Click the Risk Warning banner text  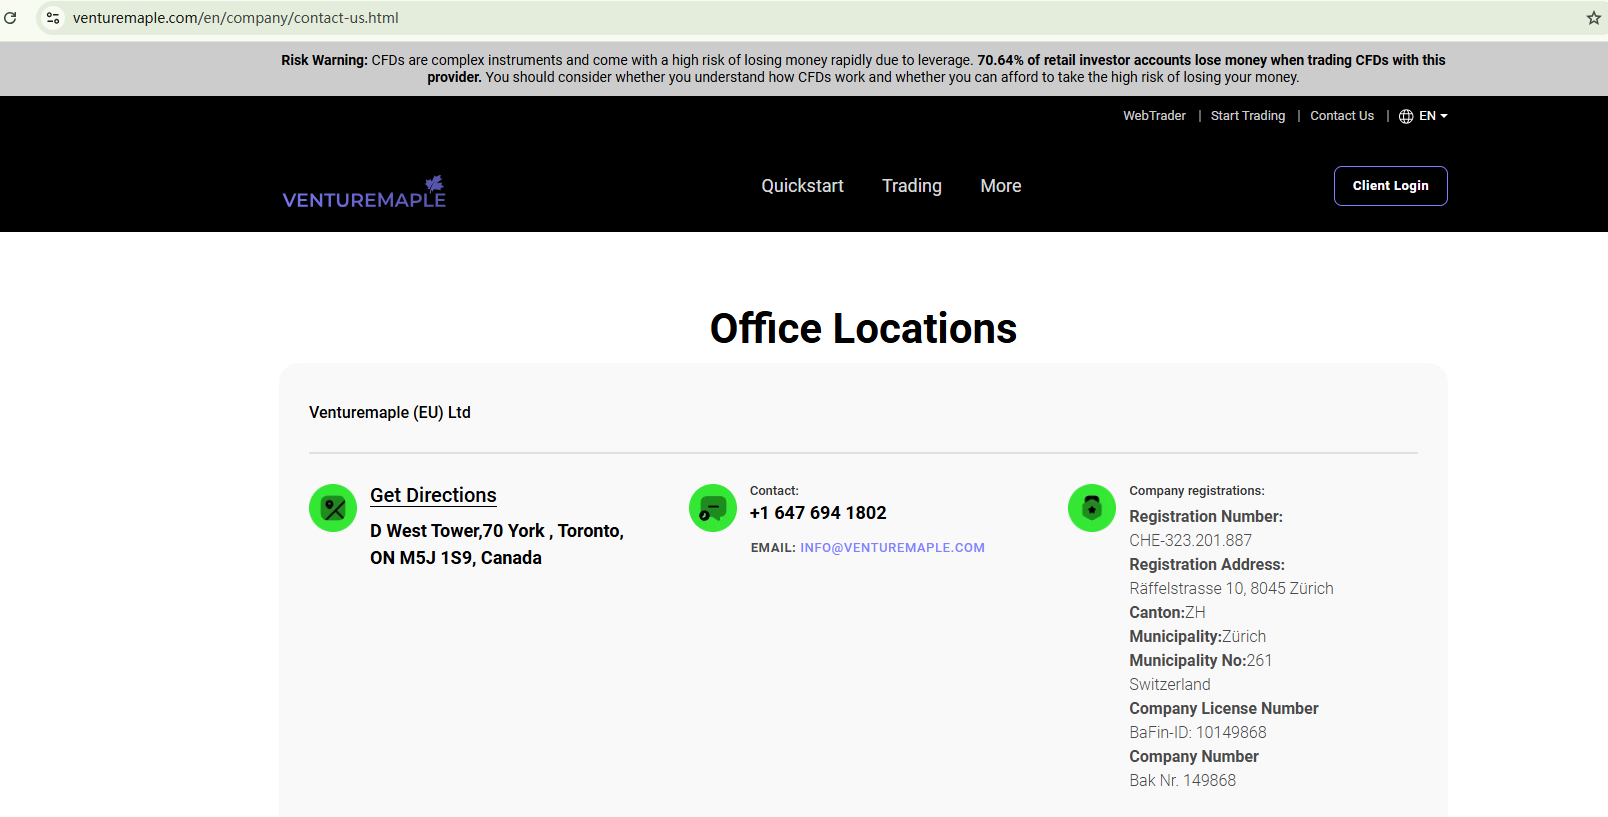863,69
